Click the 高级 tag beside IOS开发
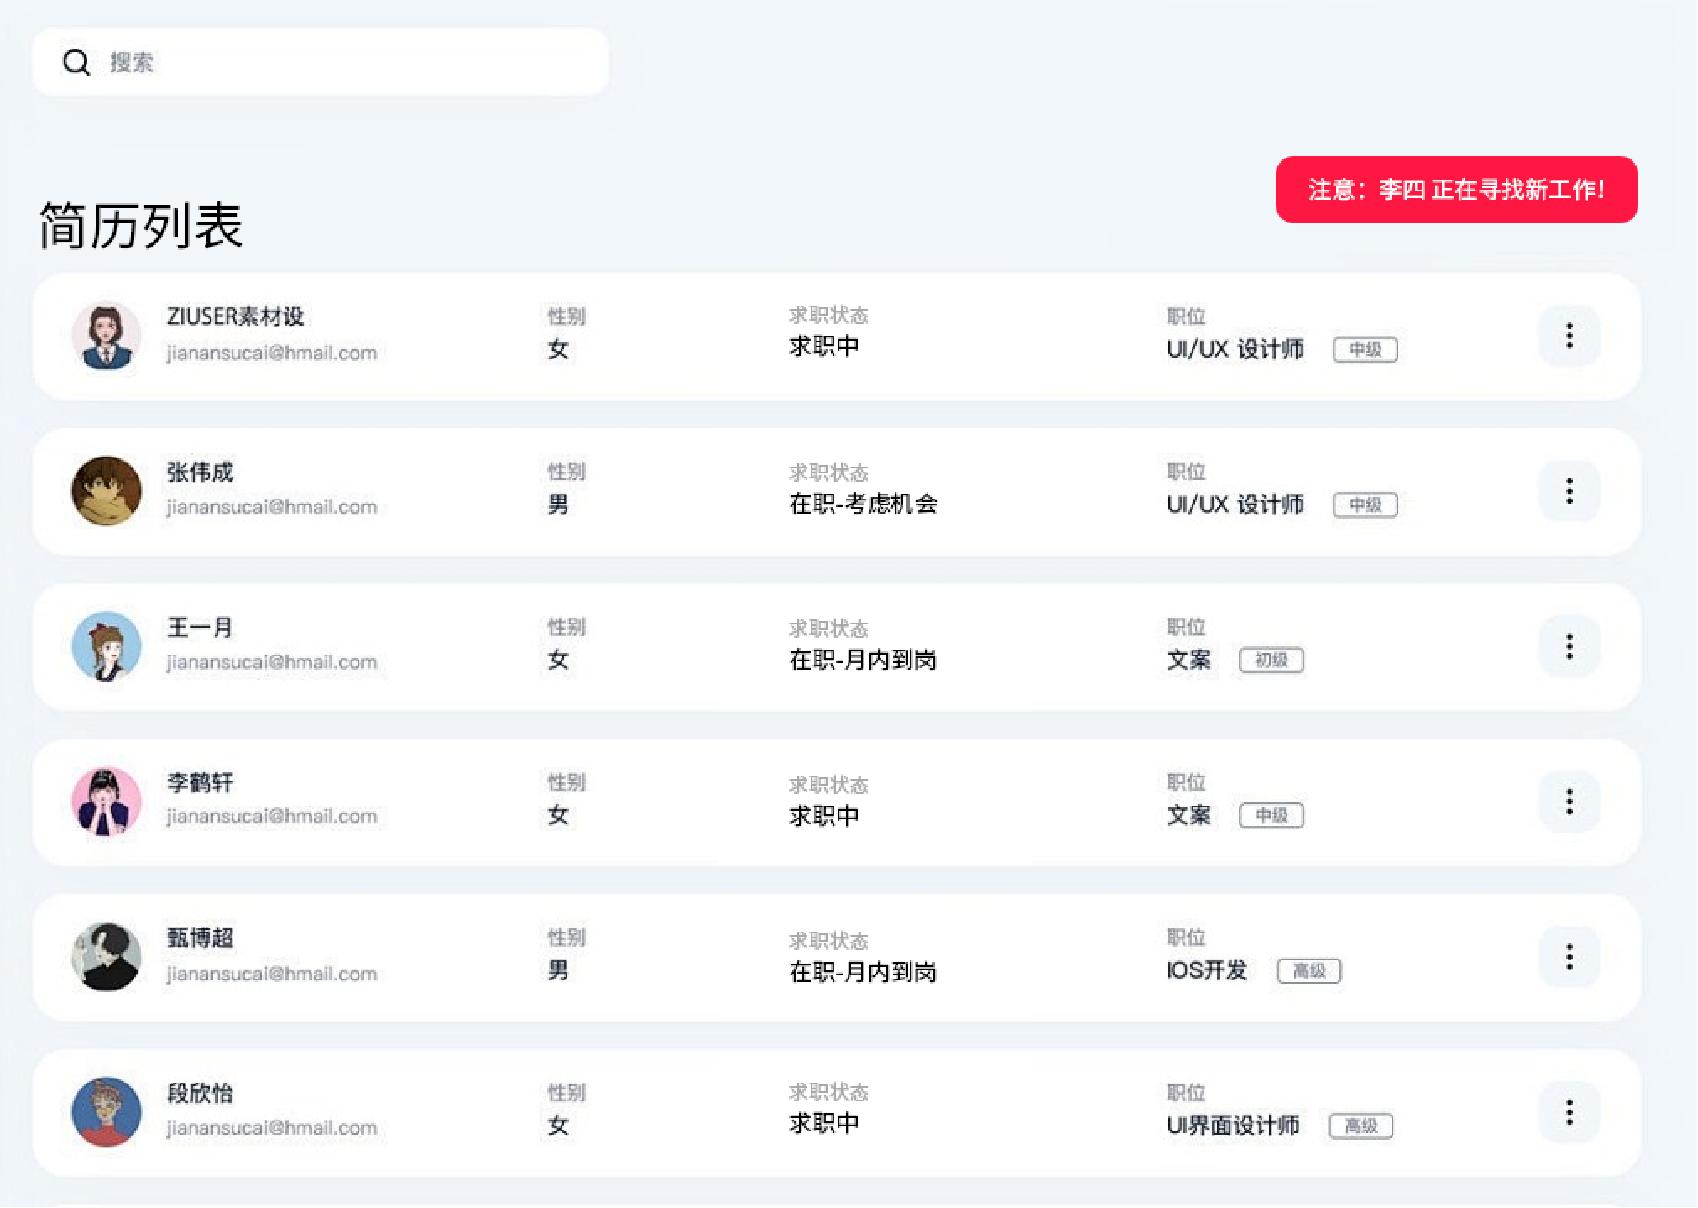Screen dimensions: 1698x1208 (x=1308, y=971)
